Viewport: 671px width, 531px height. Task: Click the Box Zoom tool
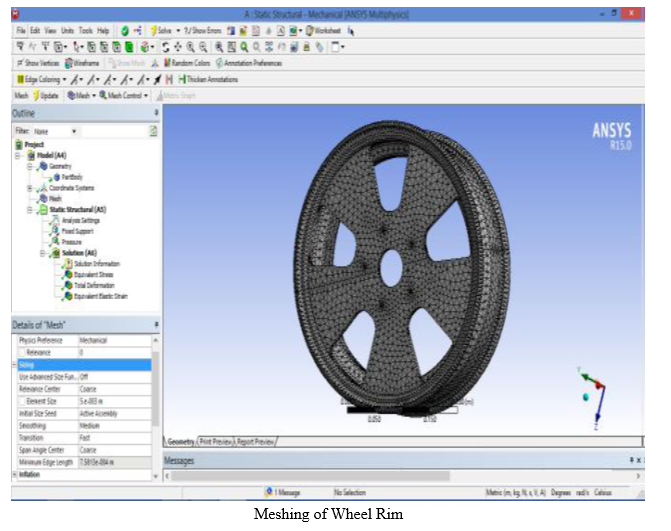pos(232,47)
